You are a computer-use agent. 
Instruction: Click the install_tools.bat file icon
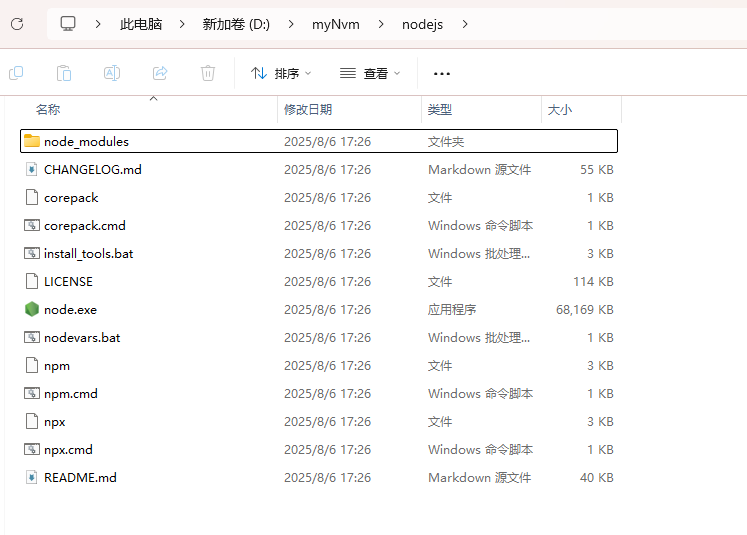tap(31, 253)
